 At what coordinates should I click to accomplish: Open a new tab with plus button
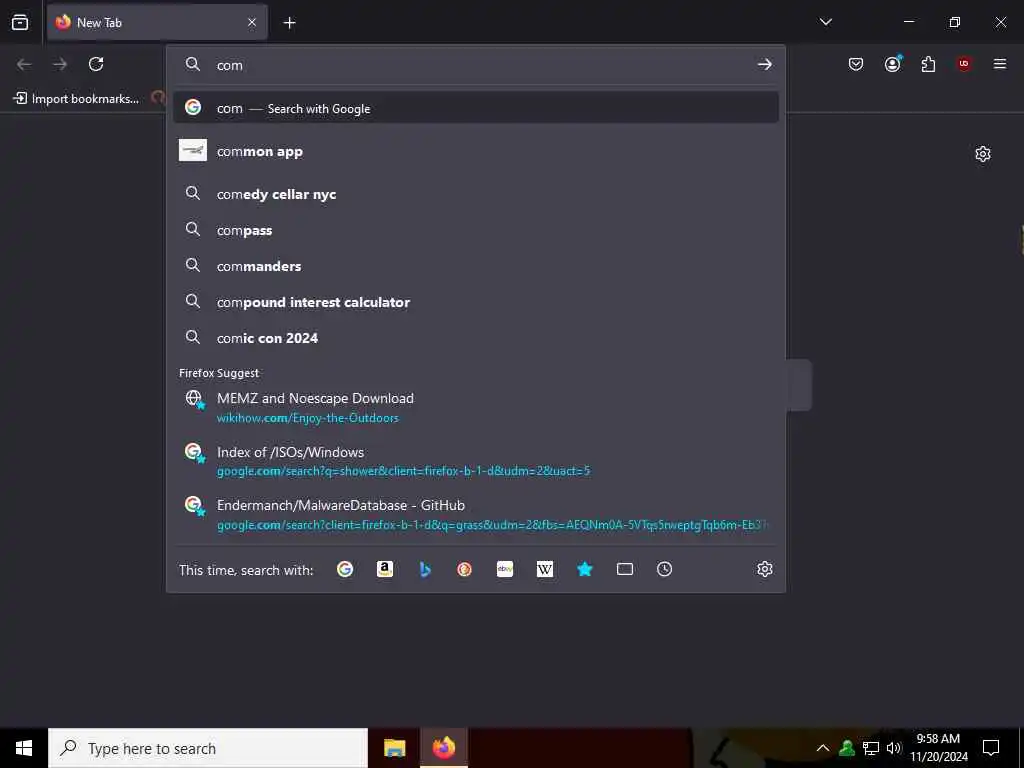point(289,23)
